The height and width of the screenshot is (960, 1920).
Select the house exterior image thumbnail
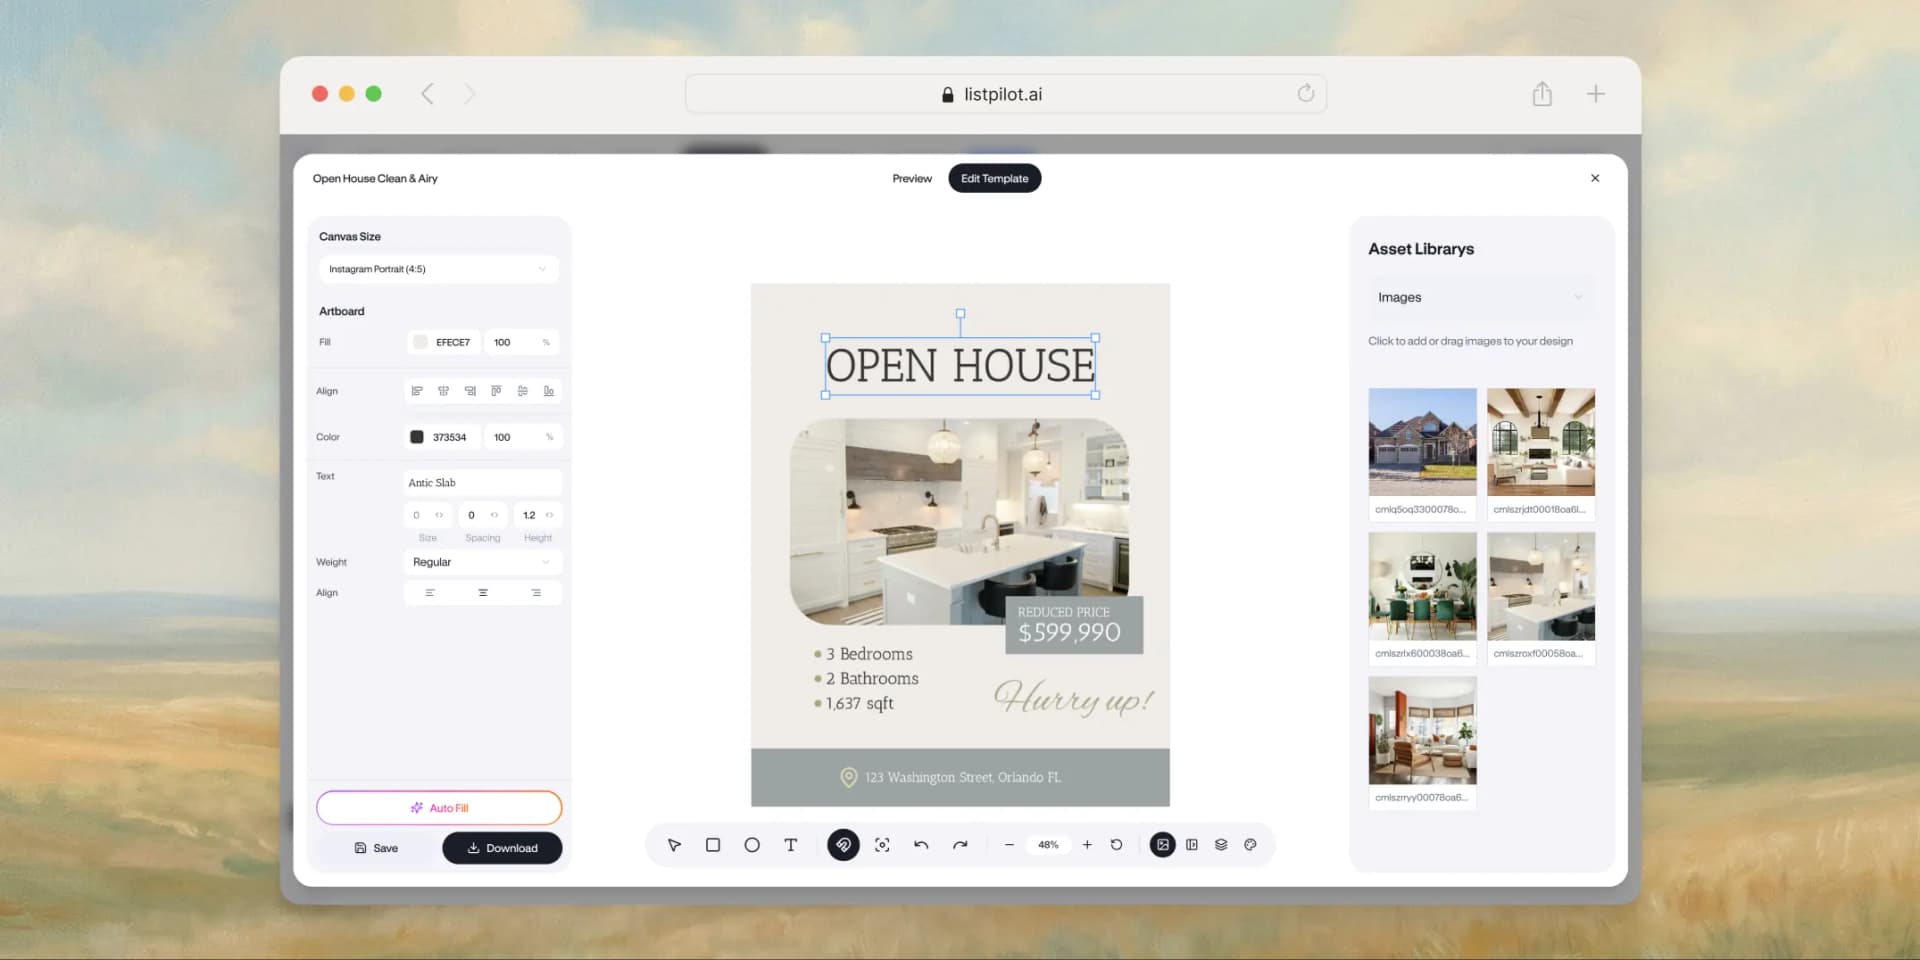[1422, 442]
